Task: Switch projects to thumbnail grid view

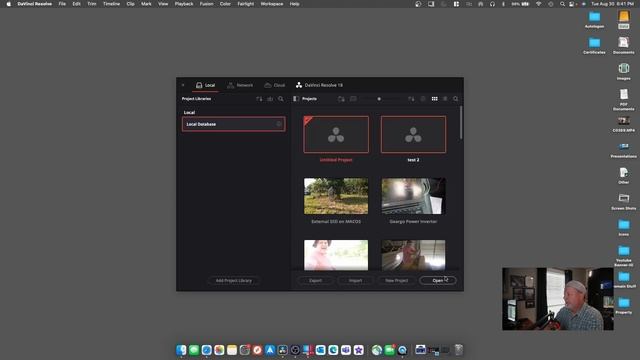Action: click(435, 99)
